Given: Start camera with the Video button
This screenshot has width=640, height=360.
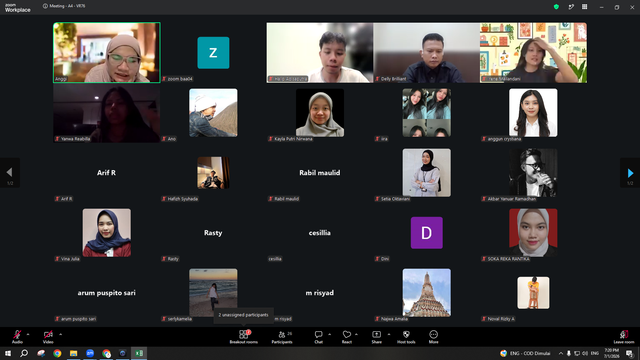Looking at the screenshot, I should 48,337.
